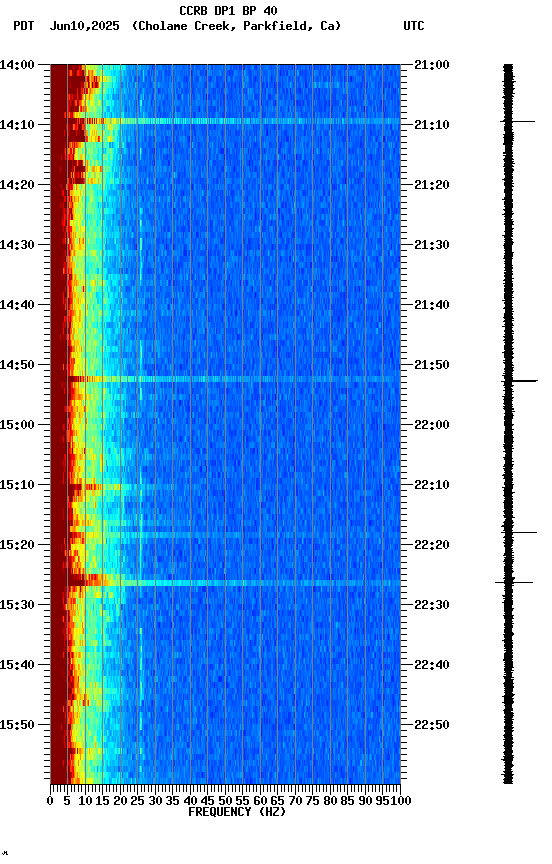Click the 15:50 PDT time label
Image resolution: width=552 pixels, height=864 pixels.
[17, 726]
